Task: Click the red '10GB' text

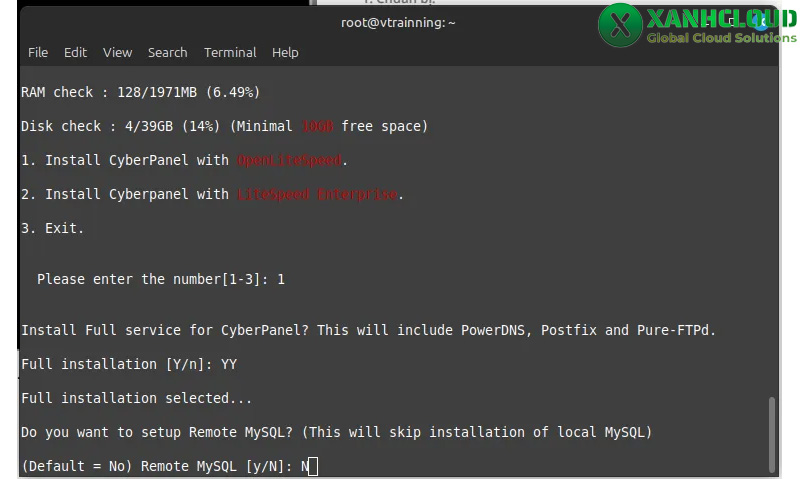Action: 317,126
